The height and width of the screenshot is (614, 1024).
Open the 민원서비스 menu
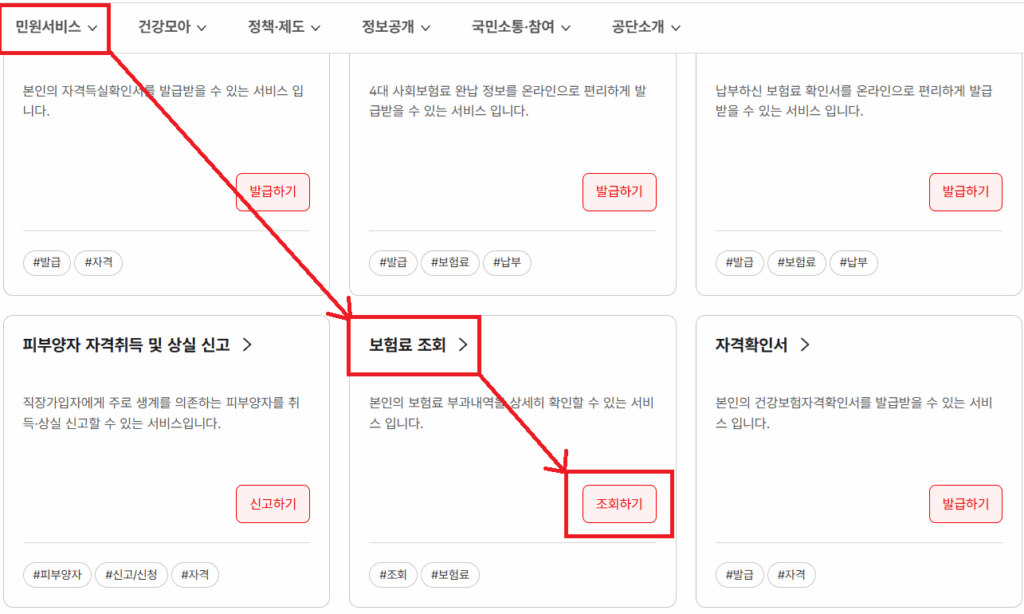coord(56,27)
